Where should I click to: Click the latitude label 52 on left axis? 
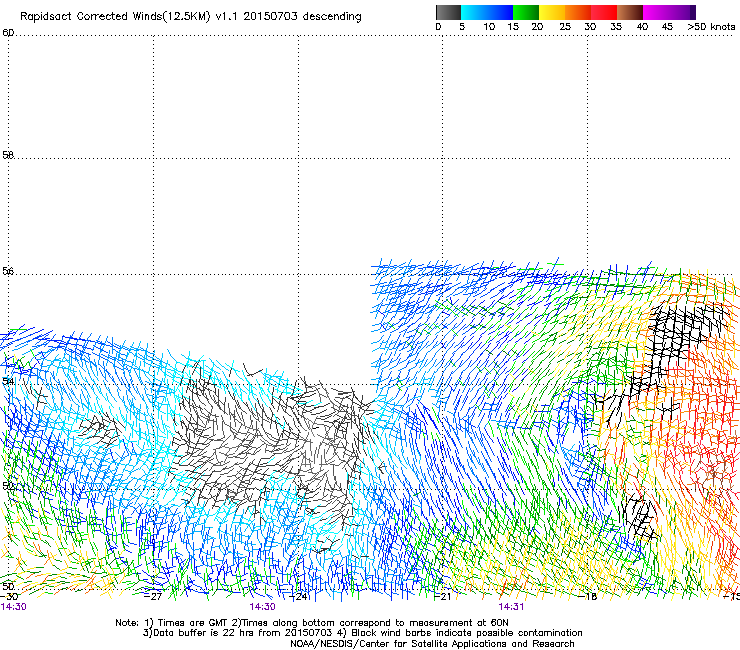tap(8, 485)
